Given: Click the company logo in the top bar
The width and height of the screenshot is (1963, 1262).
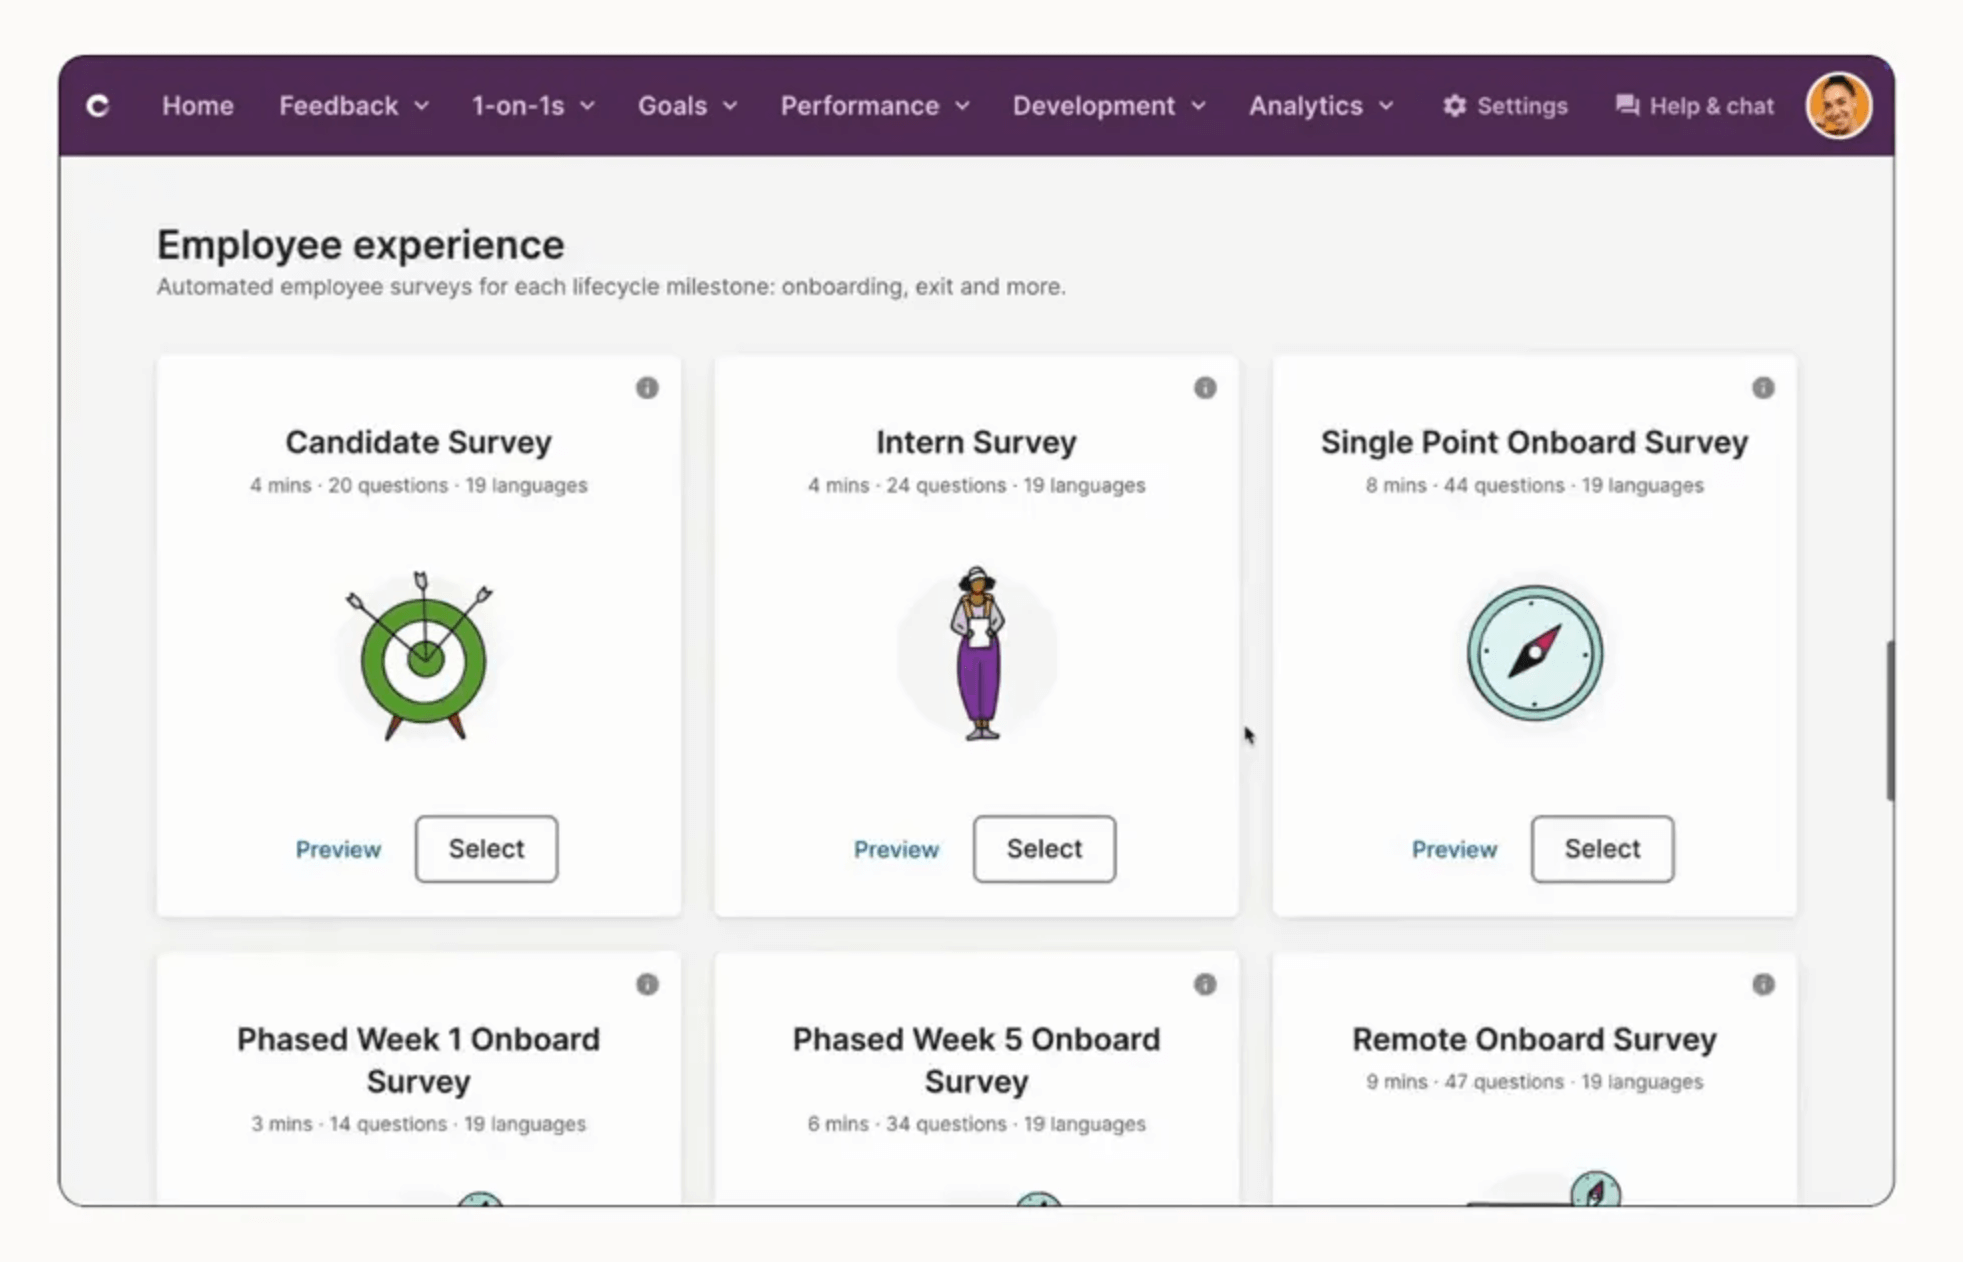Looking at the screenshot, I should (97, 106).
